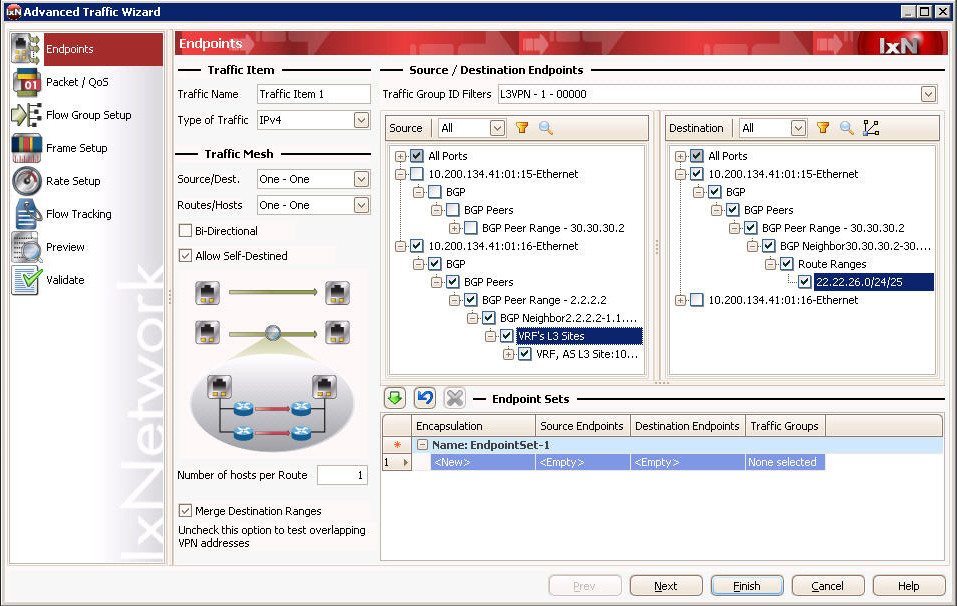Select the None selected traffic groups cell
The image size is (957, 606).
coord(785,462)
